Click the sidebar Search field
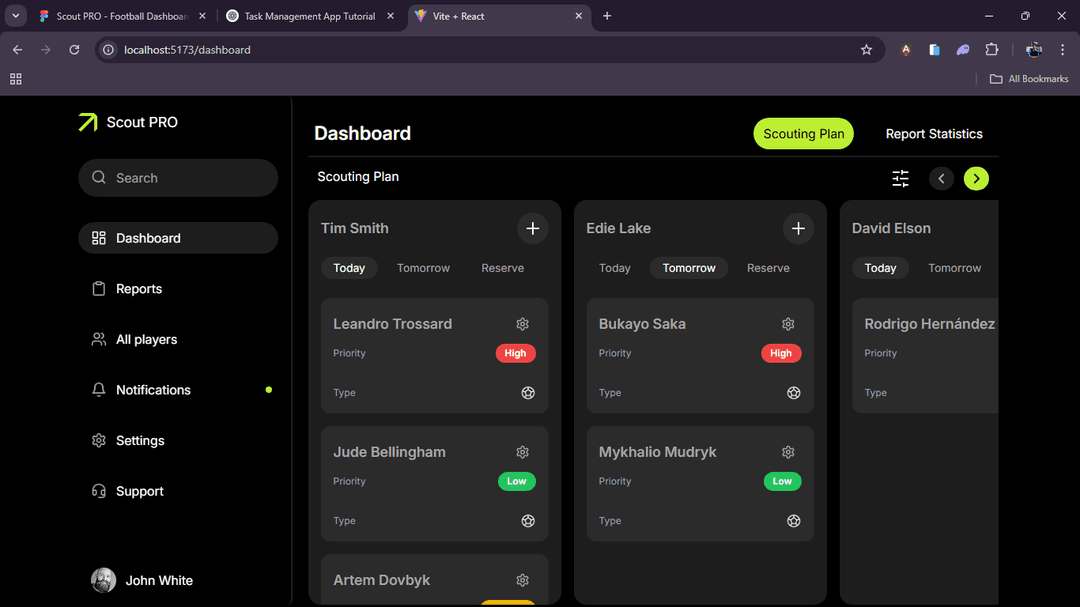This screenshot has width=1080, height=607. point(178,177)
